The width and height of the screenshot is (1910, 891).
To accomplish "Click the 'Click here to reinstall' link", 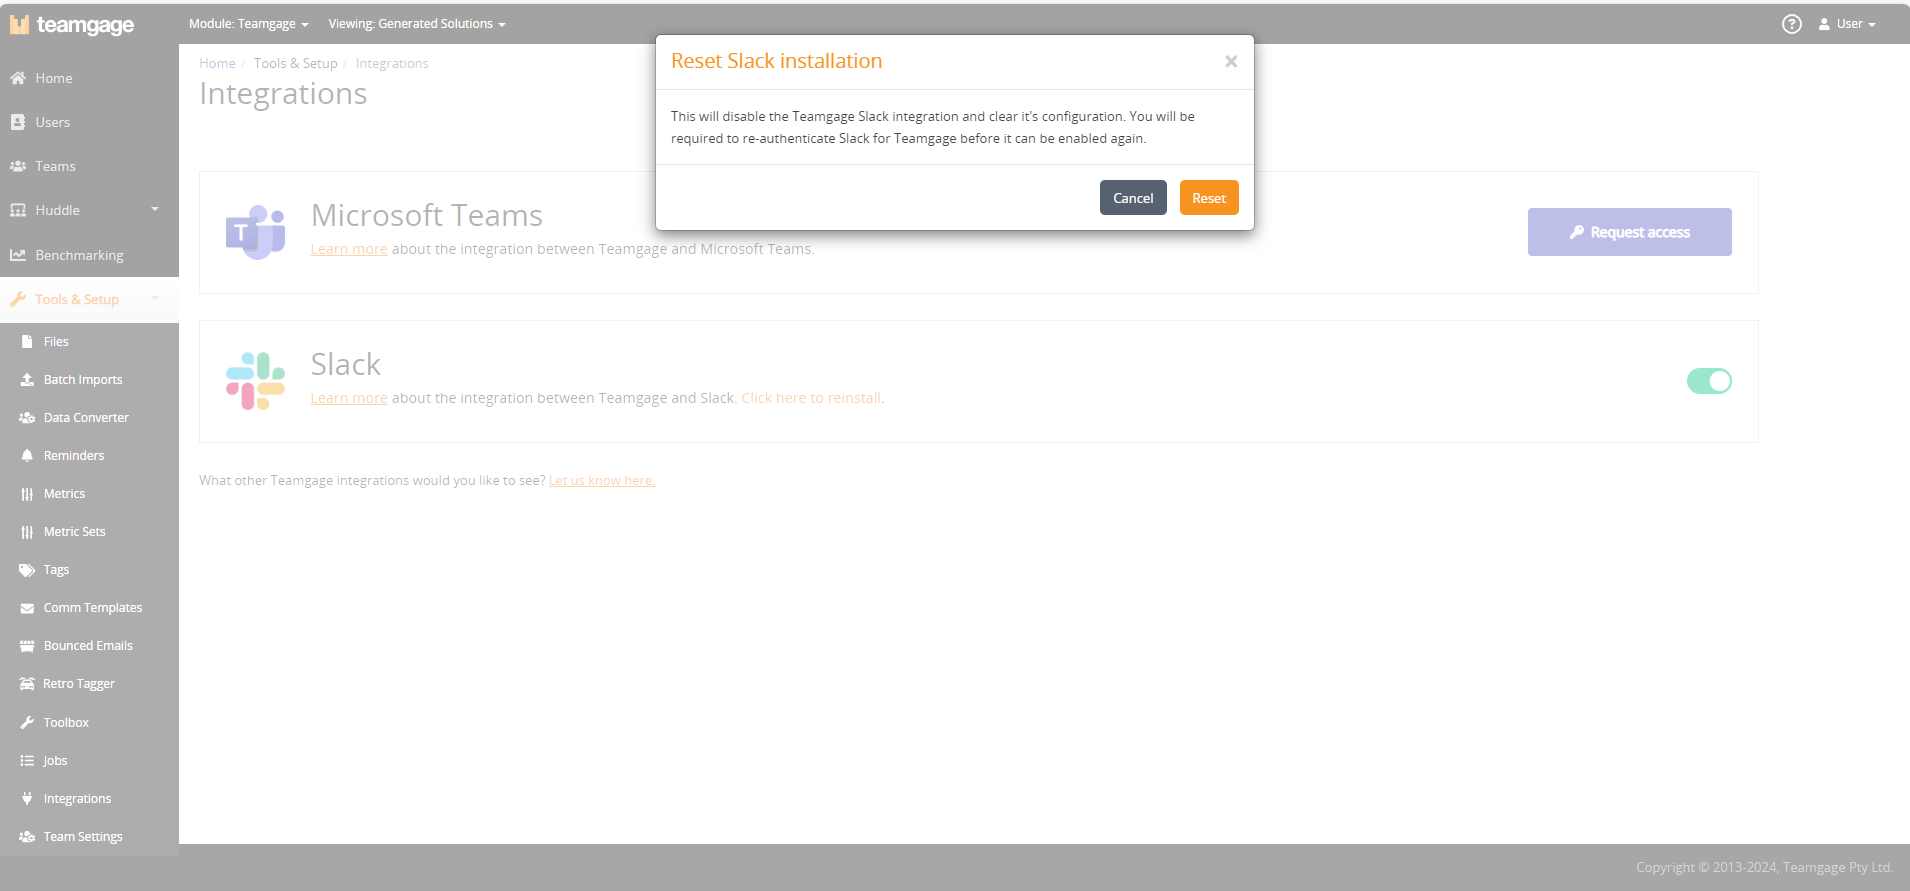I will tap(811, 398).
